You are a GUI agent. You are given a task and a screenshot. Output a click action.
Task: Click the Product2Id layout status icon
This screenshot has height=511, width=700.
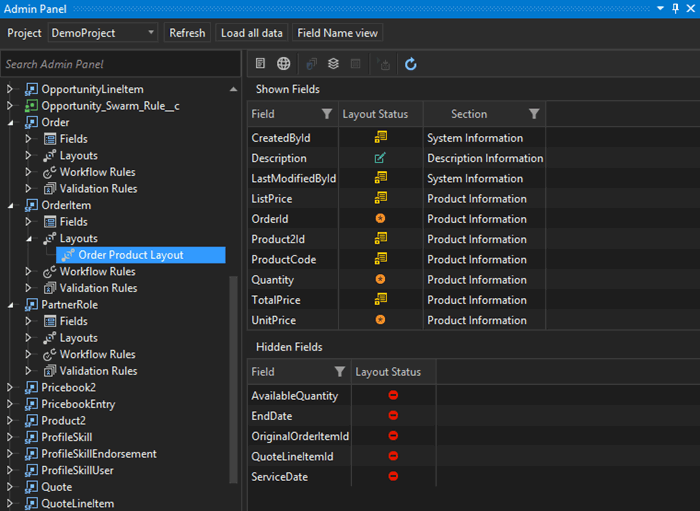pyautogui.click(x=381, y=239)
